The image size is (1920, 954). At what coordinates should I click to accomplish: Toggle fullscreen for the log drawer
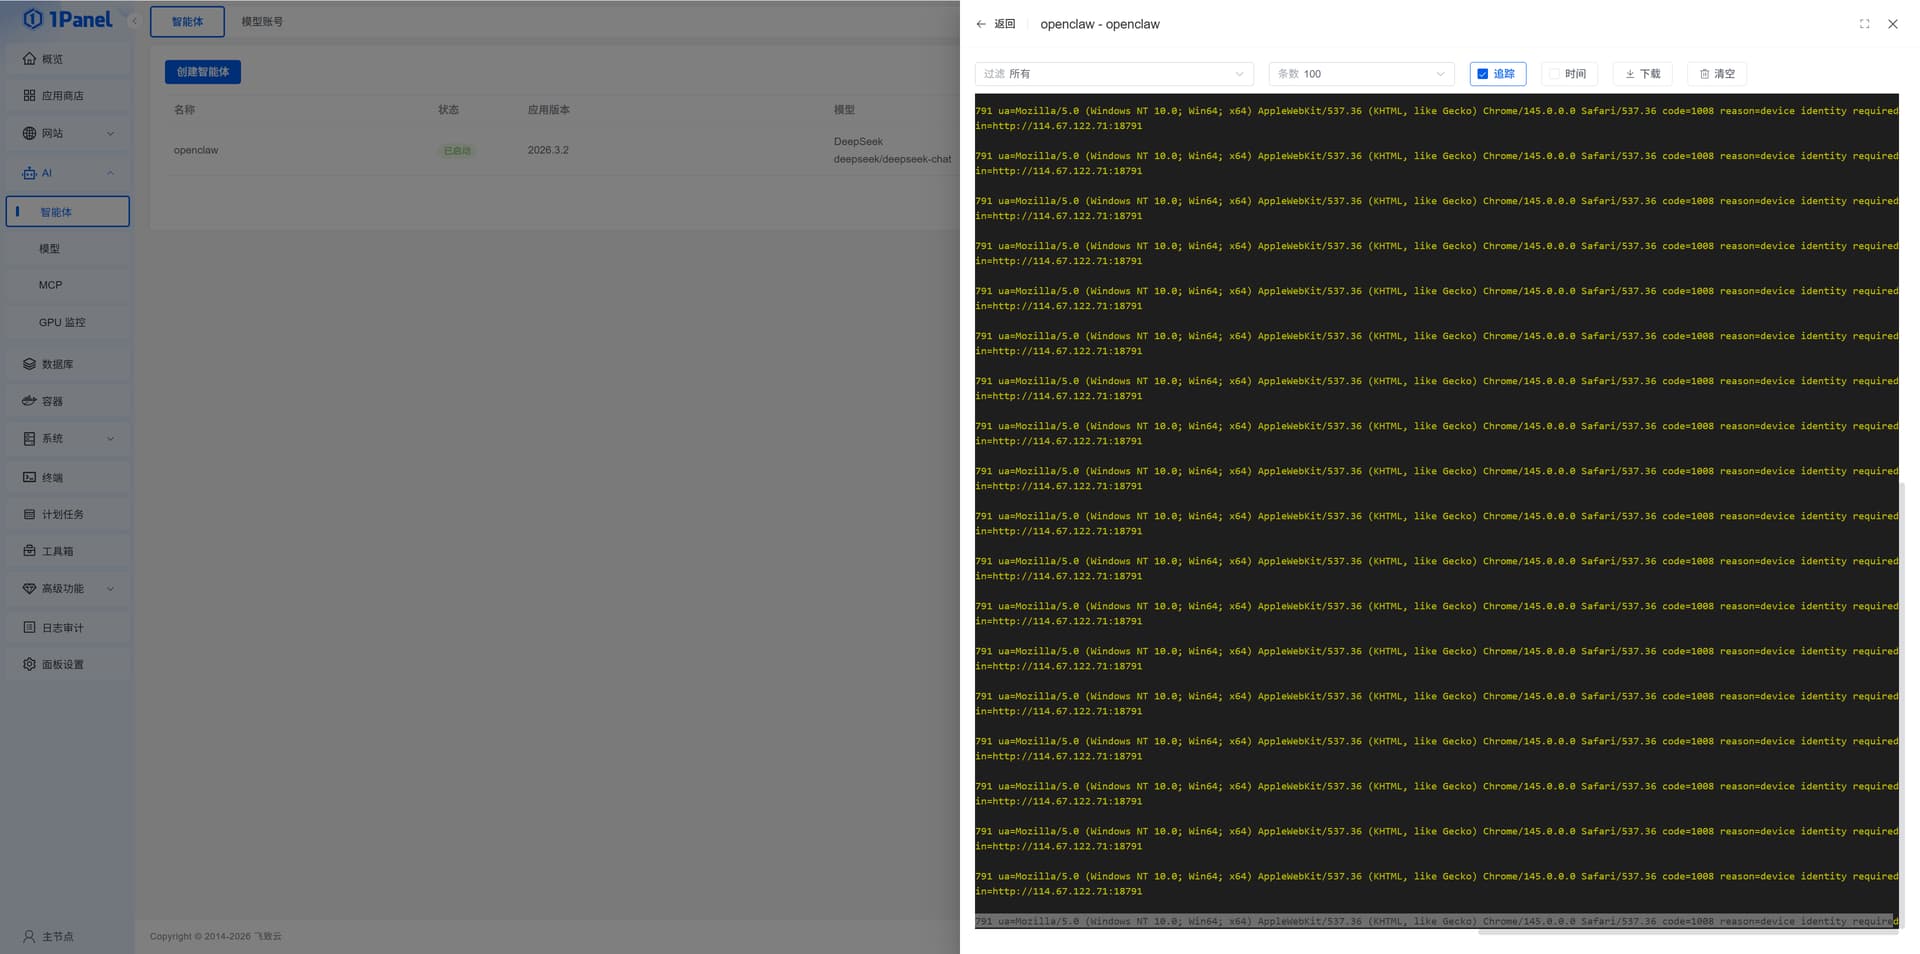pyautogui.click(x=1864, y=24)
